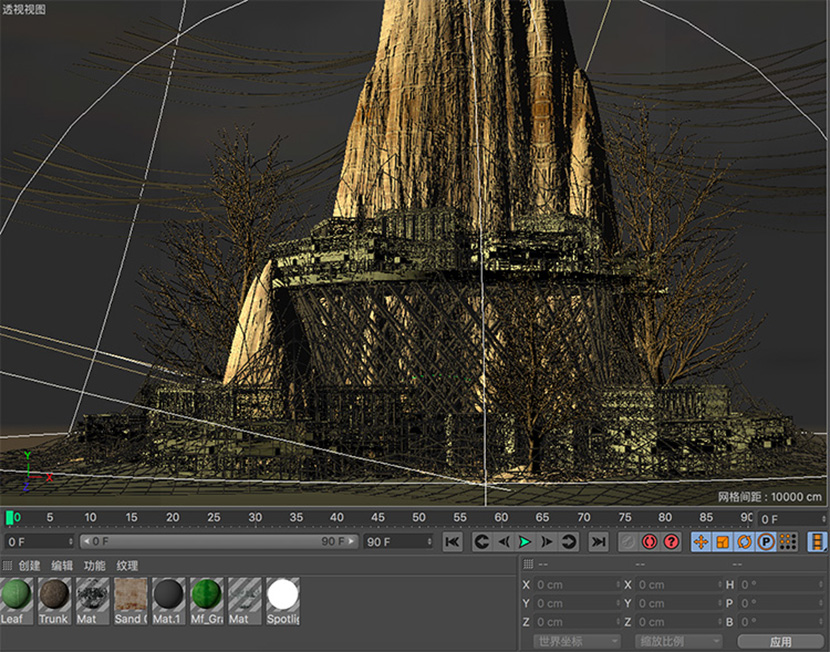This screenshot has height=652, width=830.
Task: Click the 应用 apply button
Action: 781,641
